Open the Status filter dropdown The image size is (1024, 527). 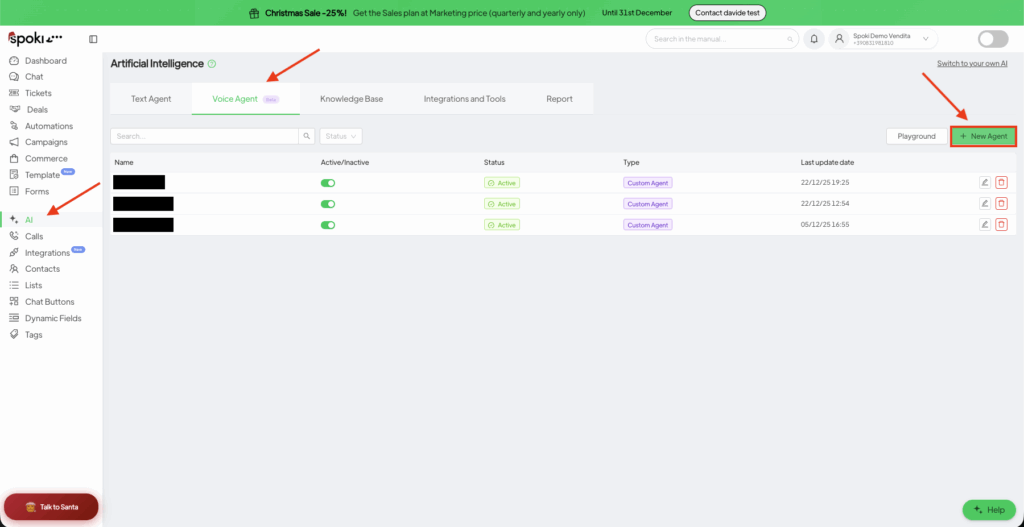pyautogui.click(x=340, y=136)
